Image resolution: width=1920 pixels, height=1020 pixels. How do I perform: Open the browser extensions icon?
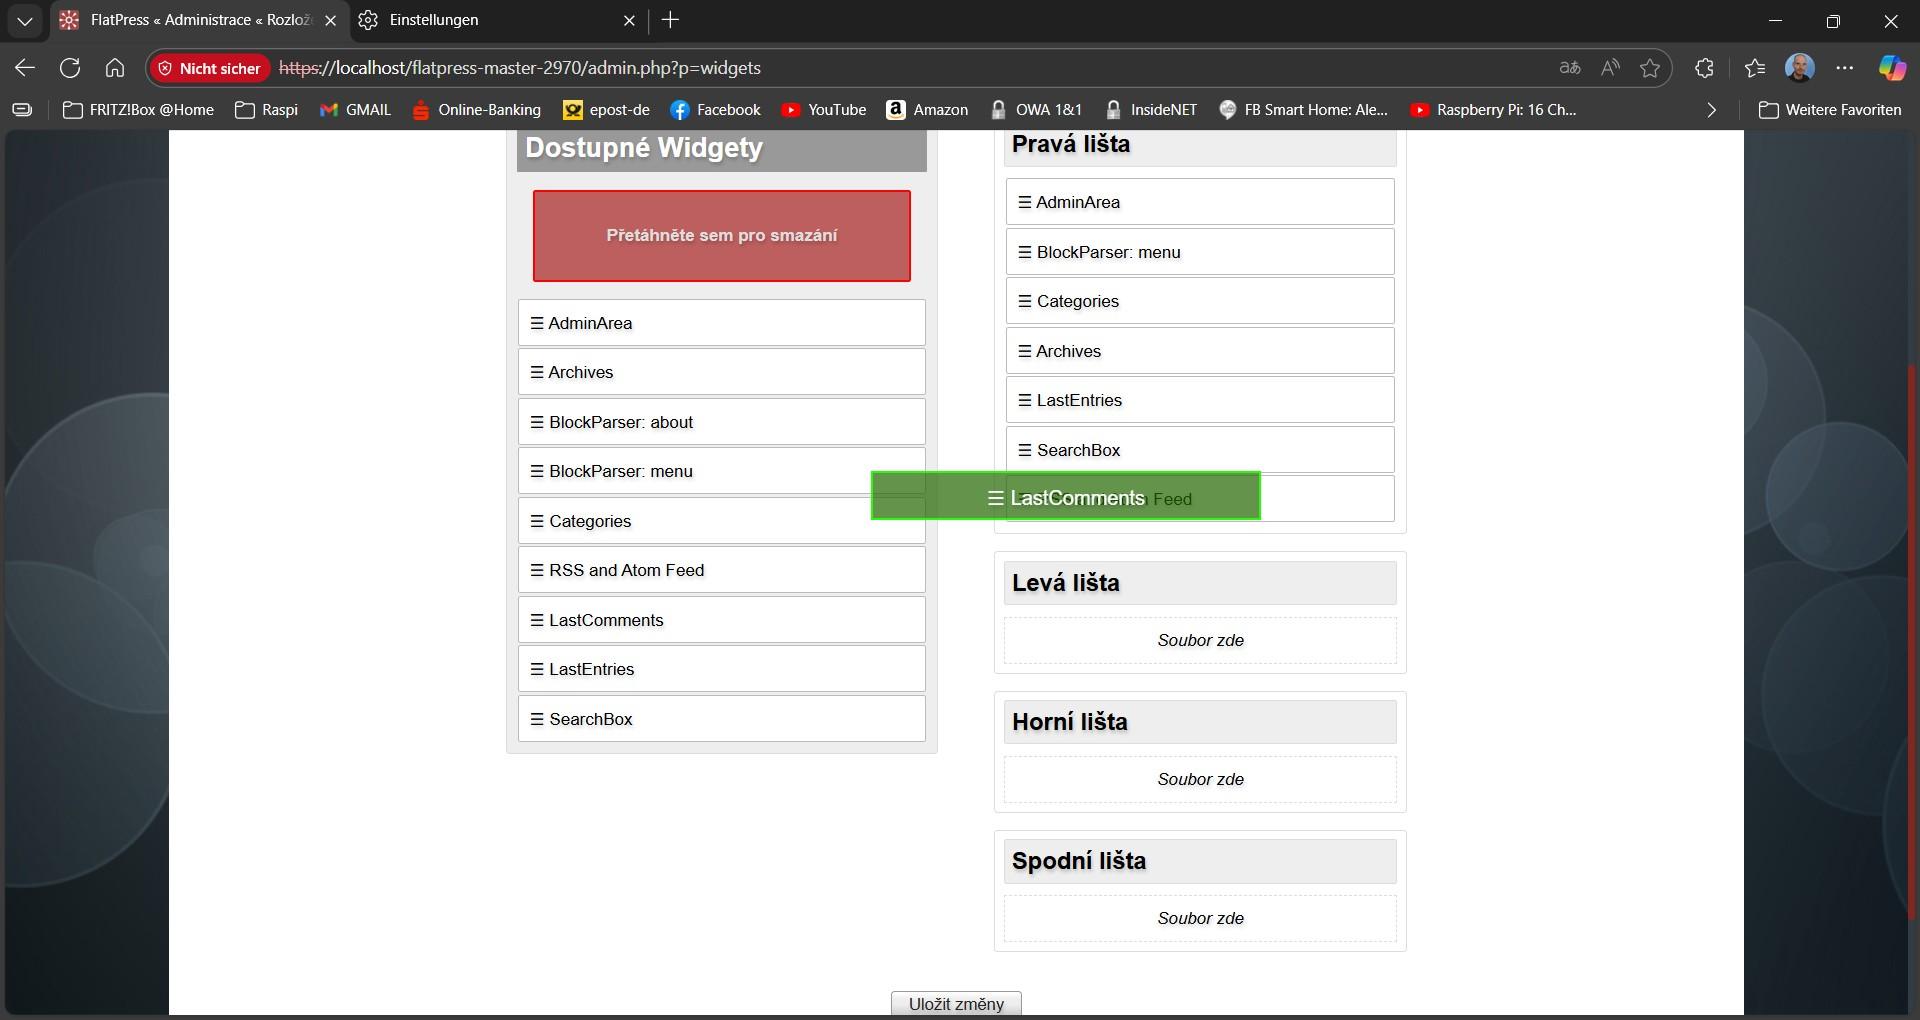pyautogui.click(x=1704, y=68)
